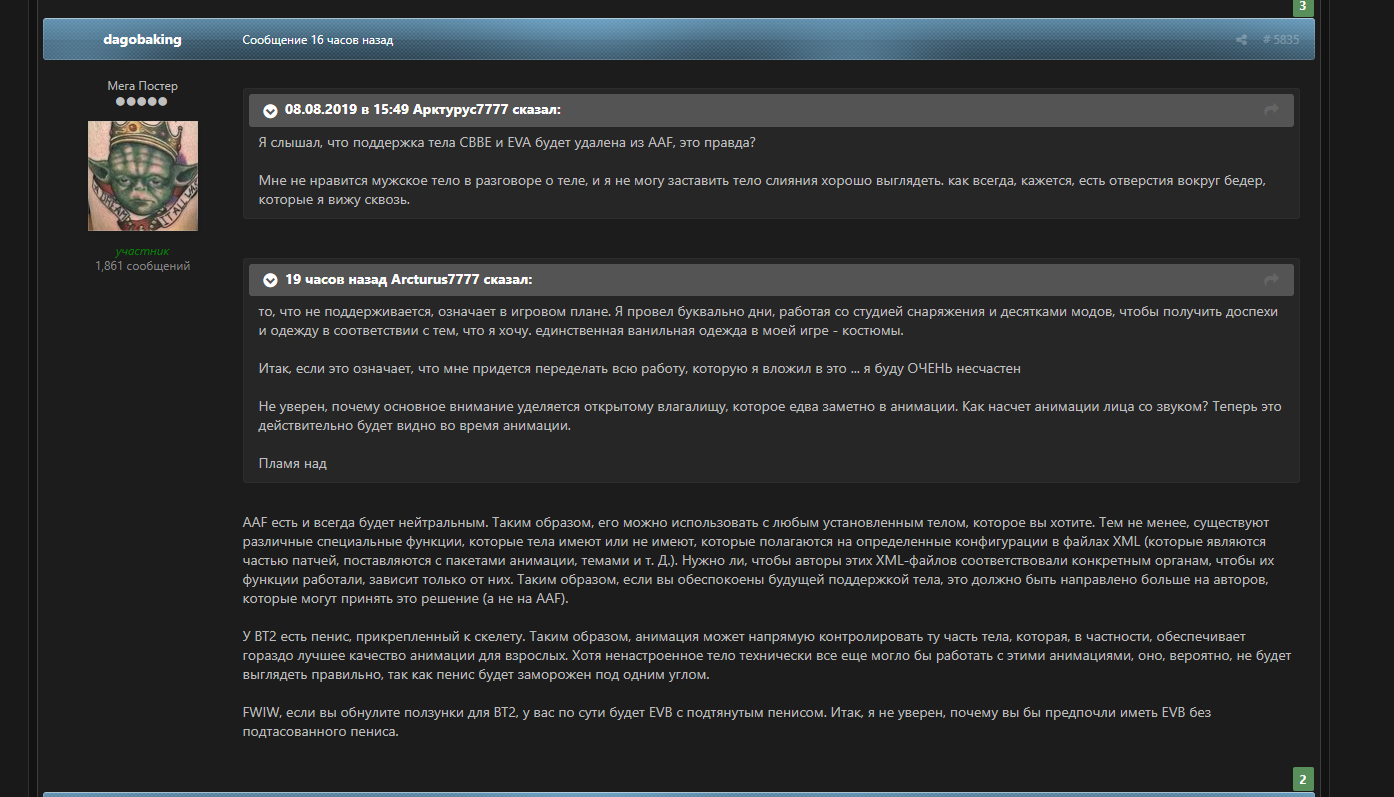Viewport: 1394px width, 797px height.
Task: Click the share icon in dagobaking's post header
Action: 1241,40
